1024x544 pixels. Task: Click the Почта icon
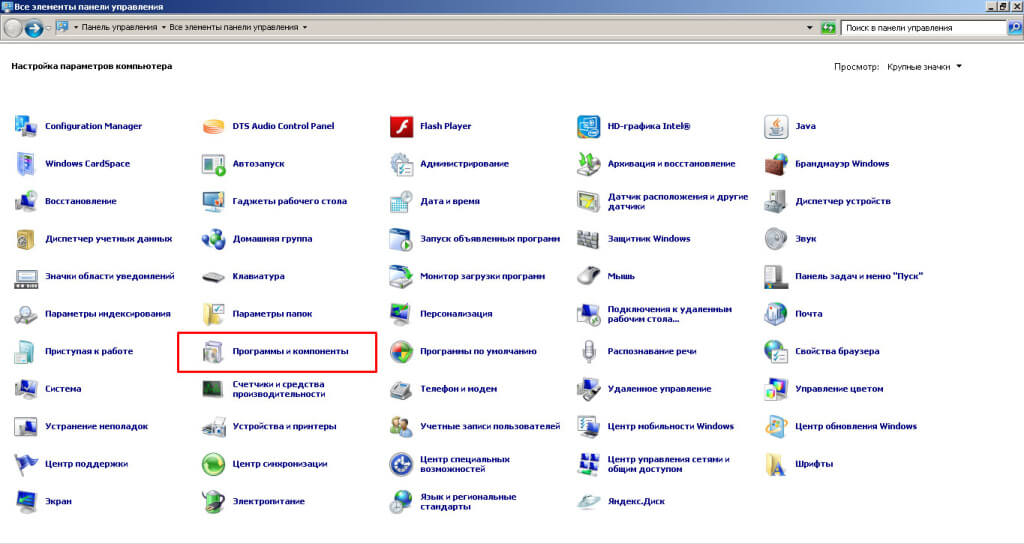click(776, 314)
